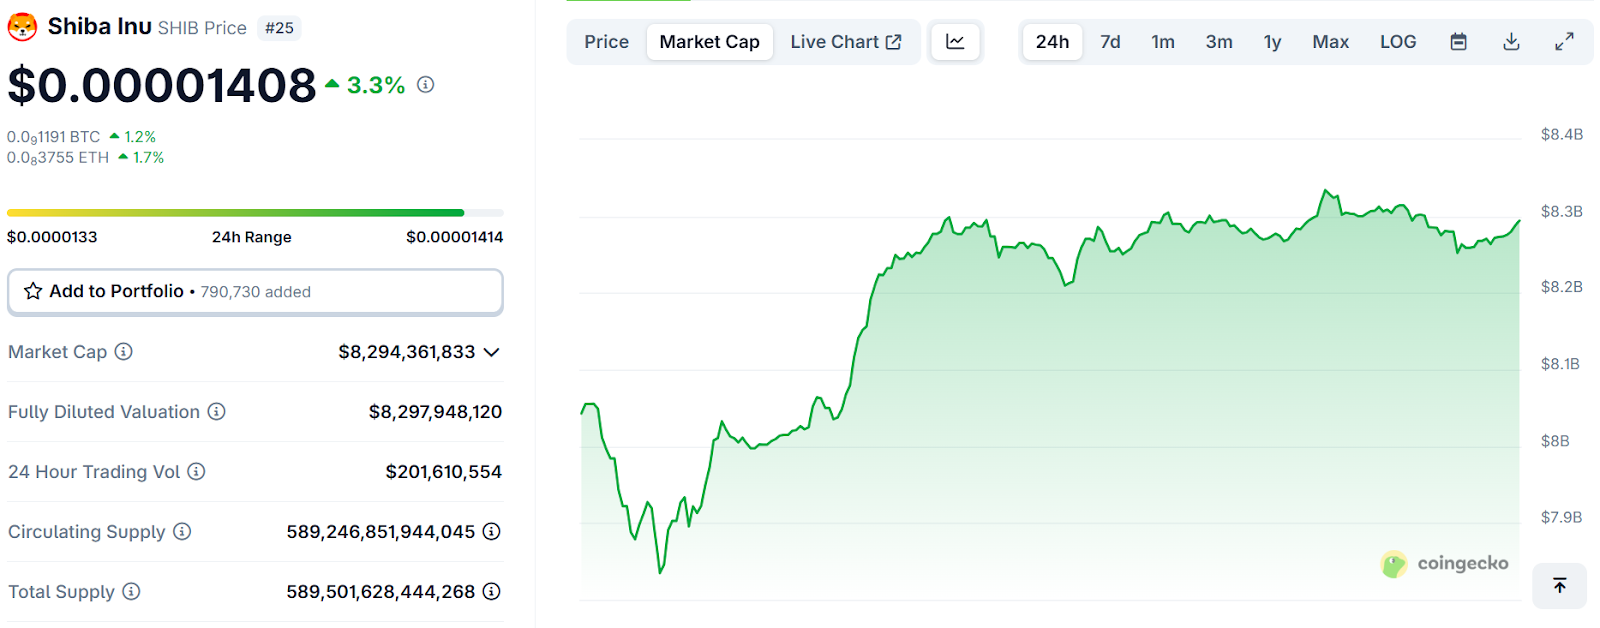Open info icon after 589,501,628,444,268 value
This screenshot has width=1600, height=628.
pyautogui.click(x=491, y=591)
